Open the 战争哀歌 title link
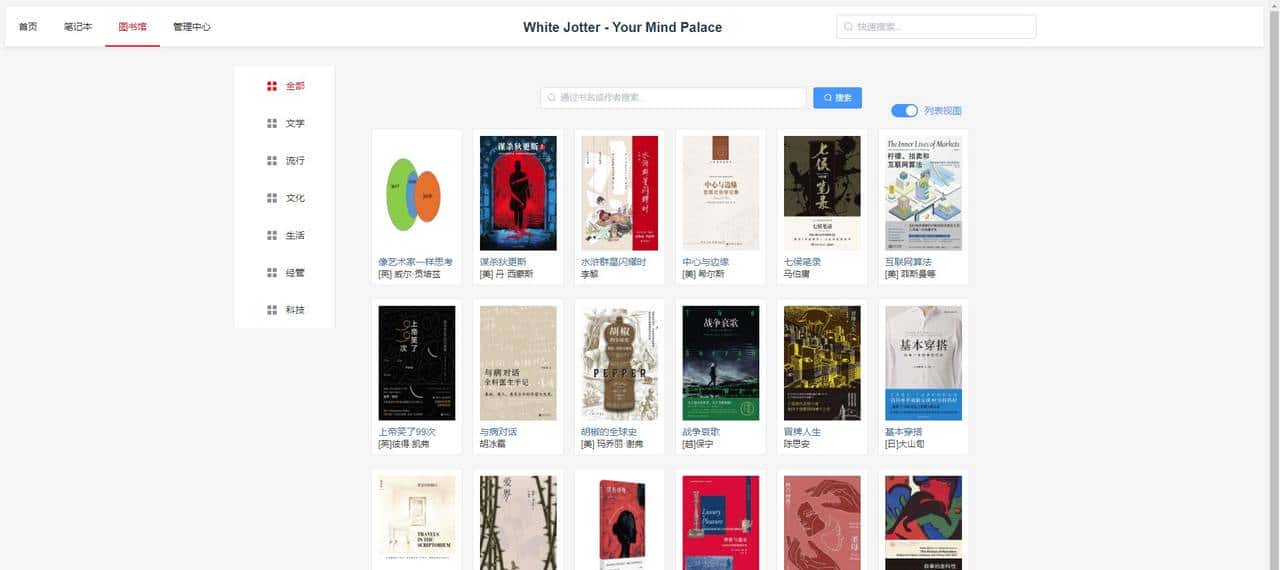 pos(701,432)
